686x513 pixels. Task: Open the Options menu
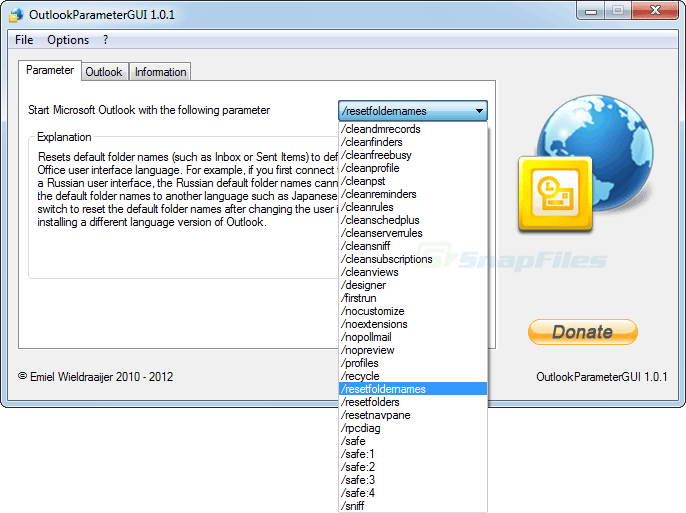(68, 40)
